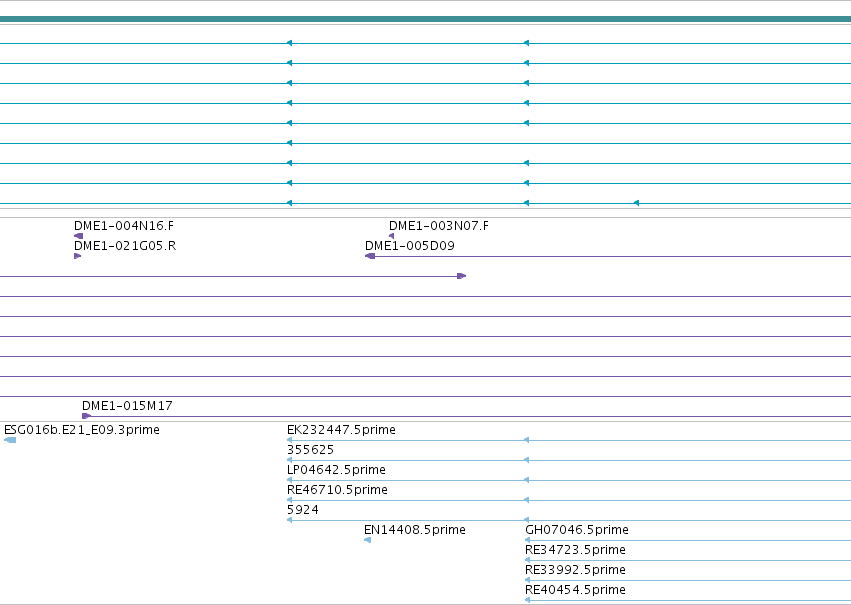The image size is (851, 605).
Task: Select the LP04642.5prime feature label
Action: pos(336,470)
